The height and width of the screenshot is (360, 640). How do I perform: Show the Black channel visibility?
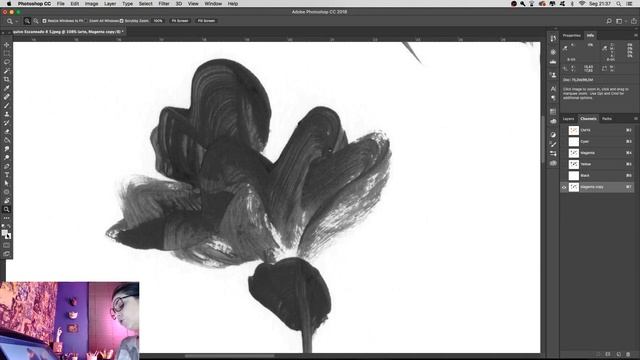[x=564, y=176]
